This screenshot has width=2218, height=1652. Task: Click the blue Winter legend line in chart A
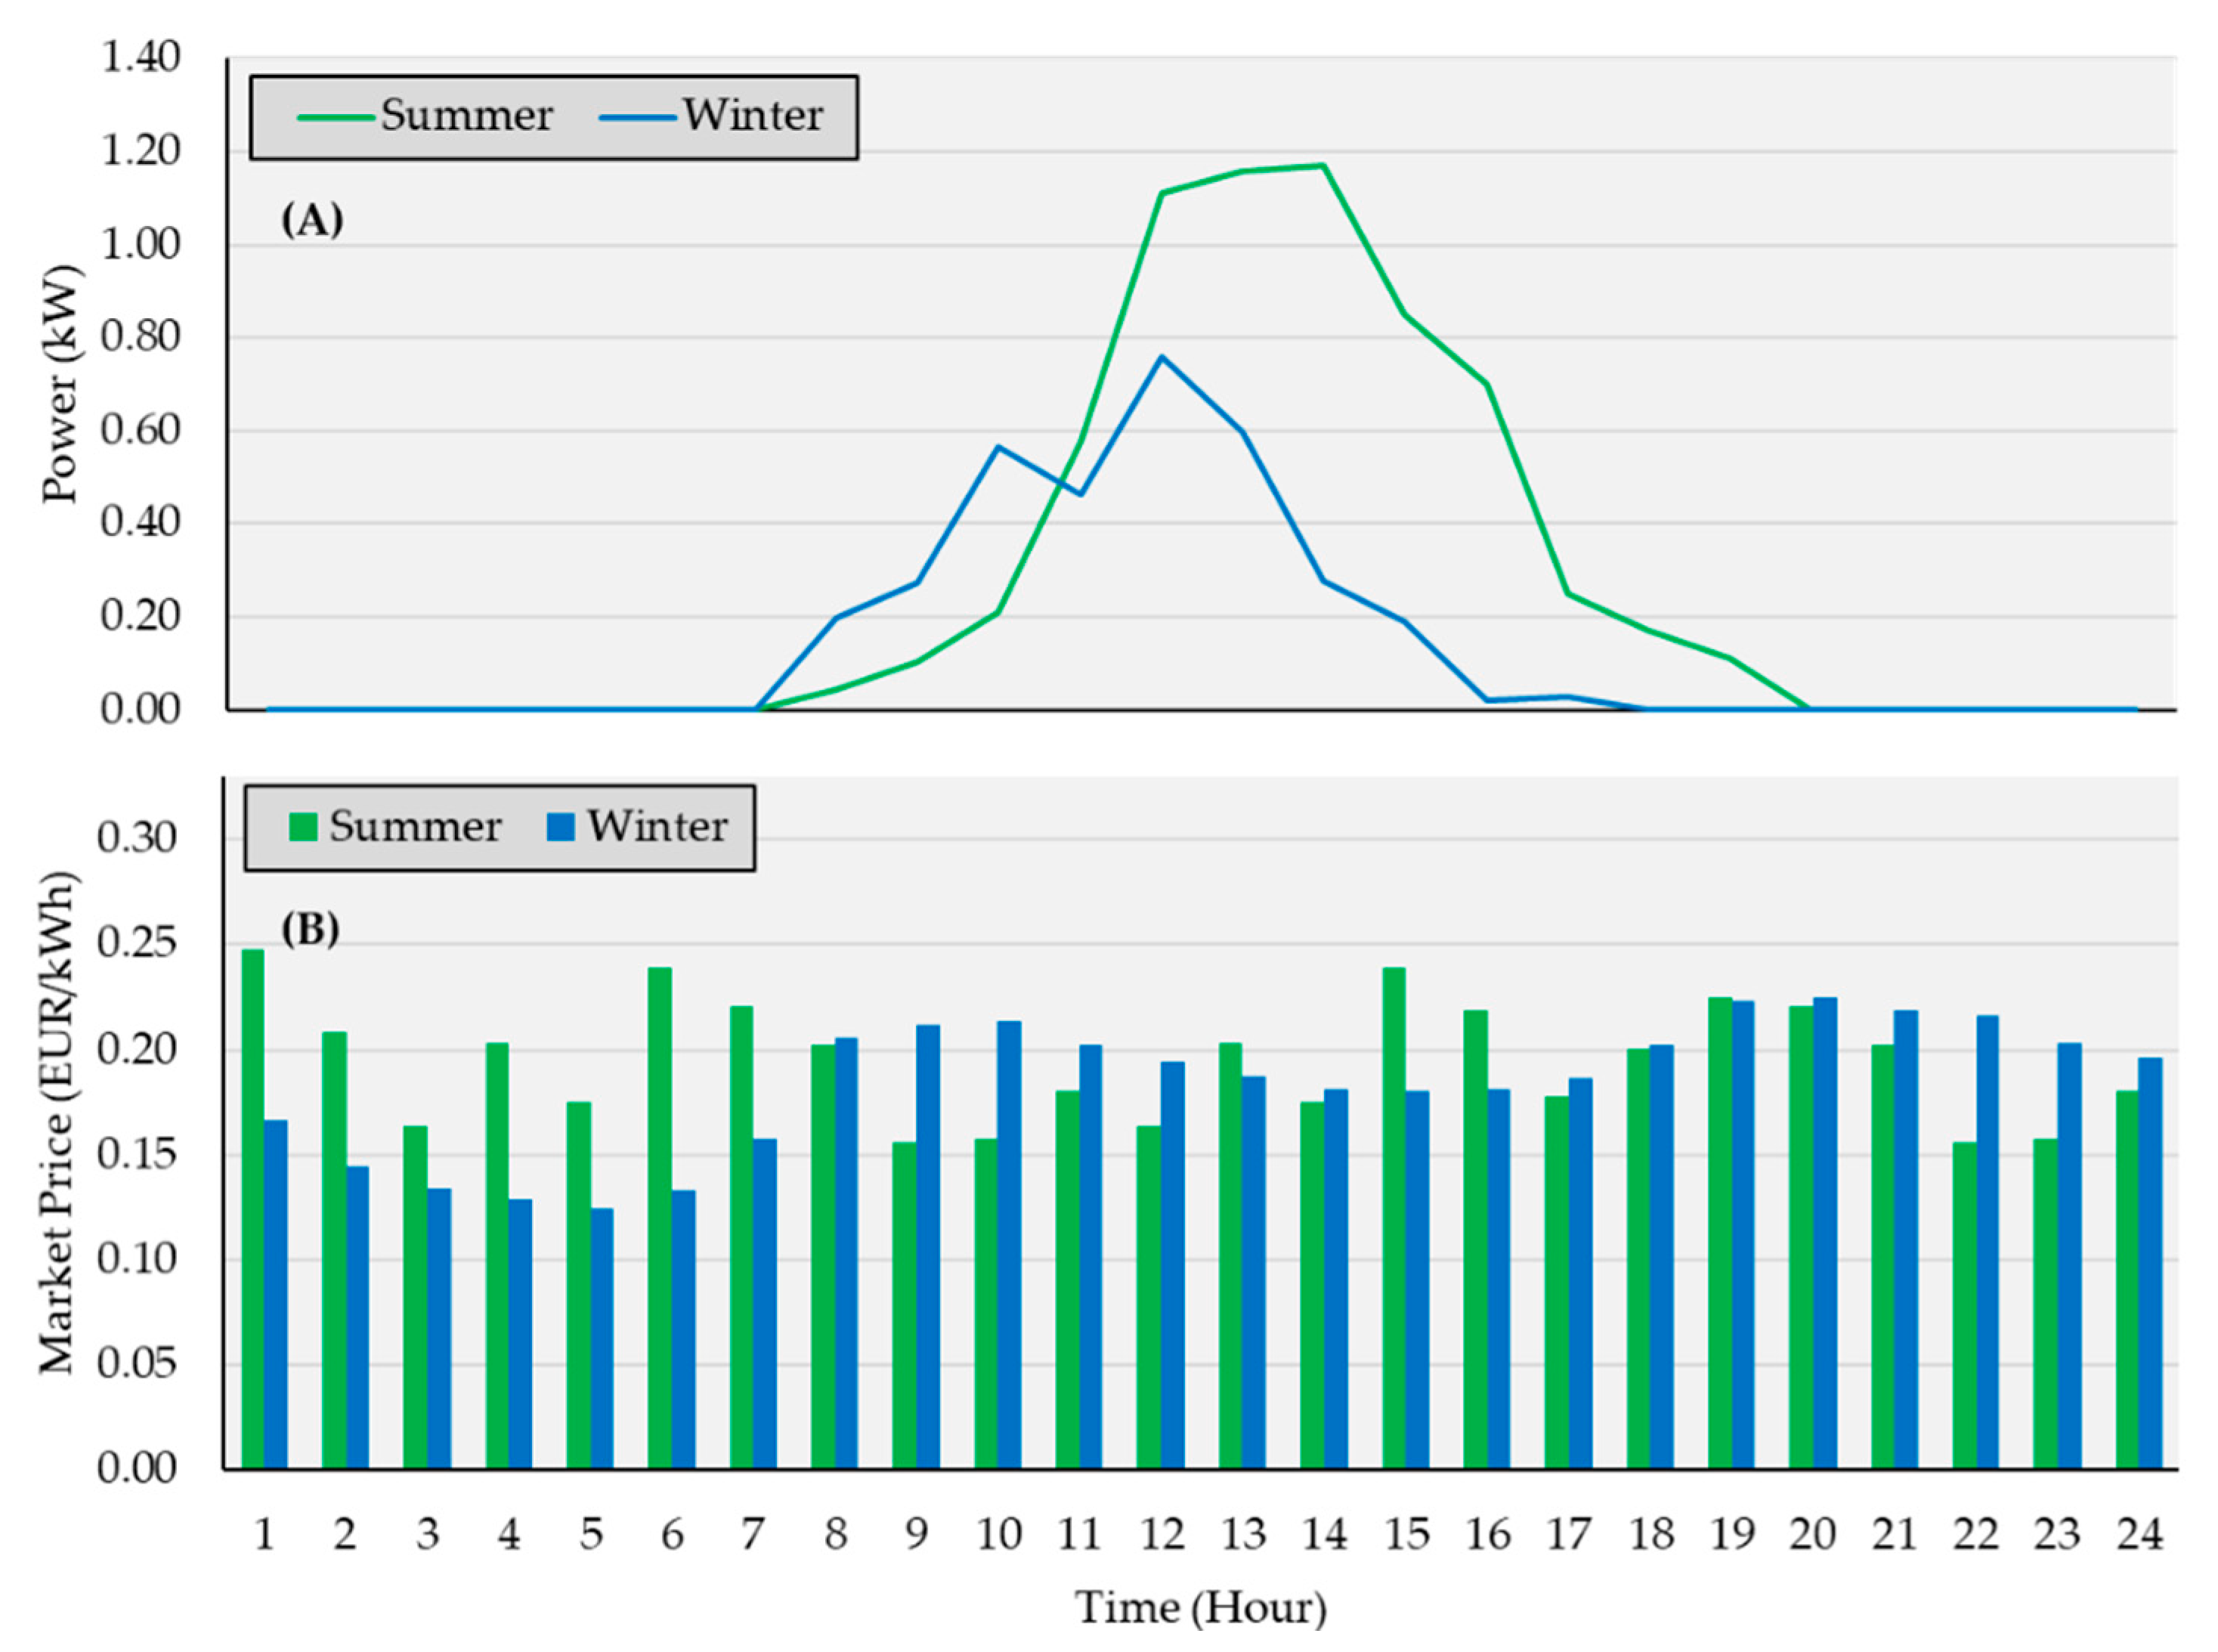coord(638,118)
